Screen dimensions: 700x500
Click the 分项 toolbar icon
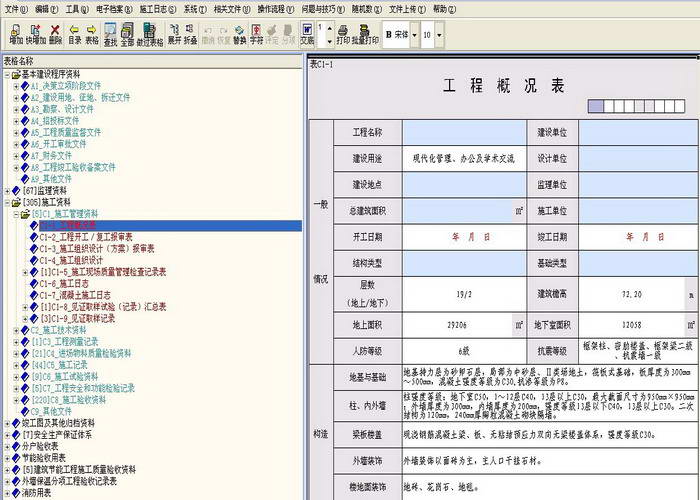coord(288,34)
